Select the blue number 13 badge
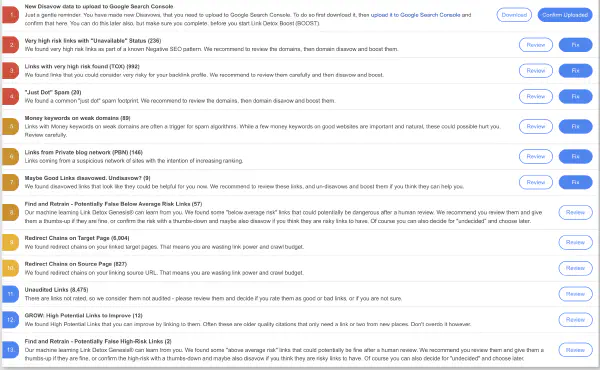Screen dimensions: 600x370 point(11,350)
